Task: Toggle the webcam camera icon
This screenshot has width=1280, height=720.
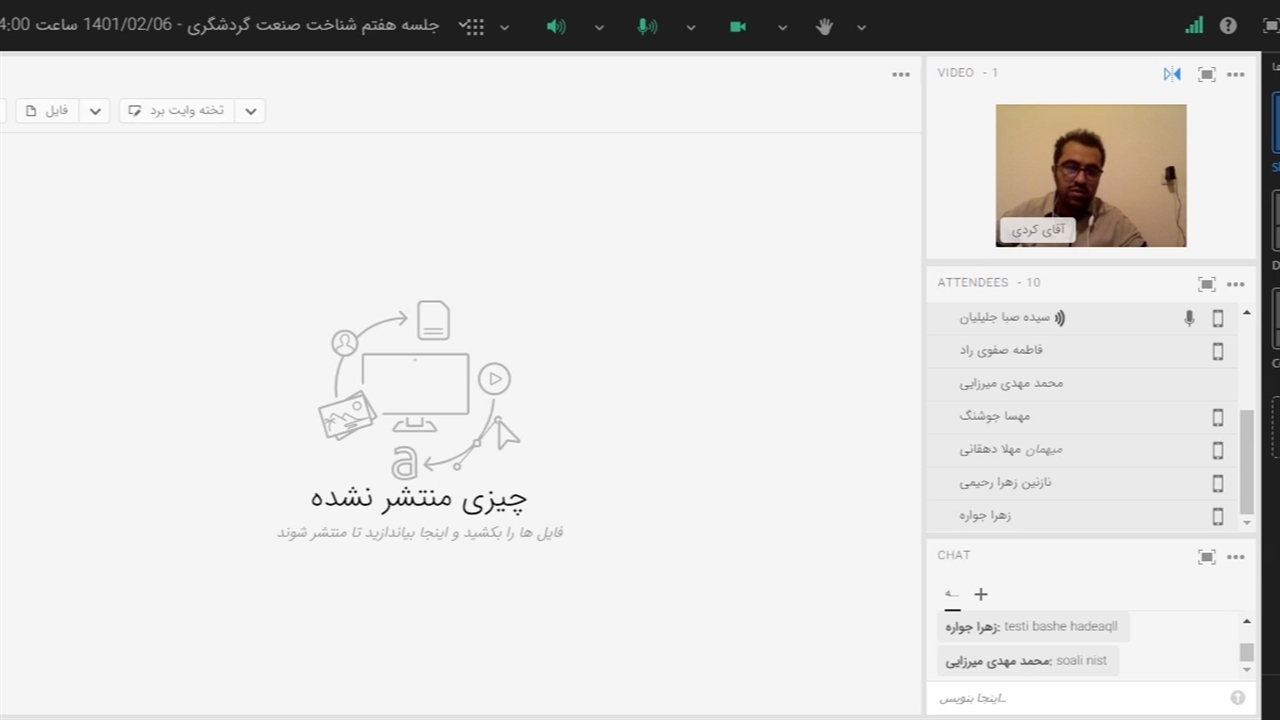Action: pos(738,27)
